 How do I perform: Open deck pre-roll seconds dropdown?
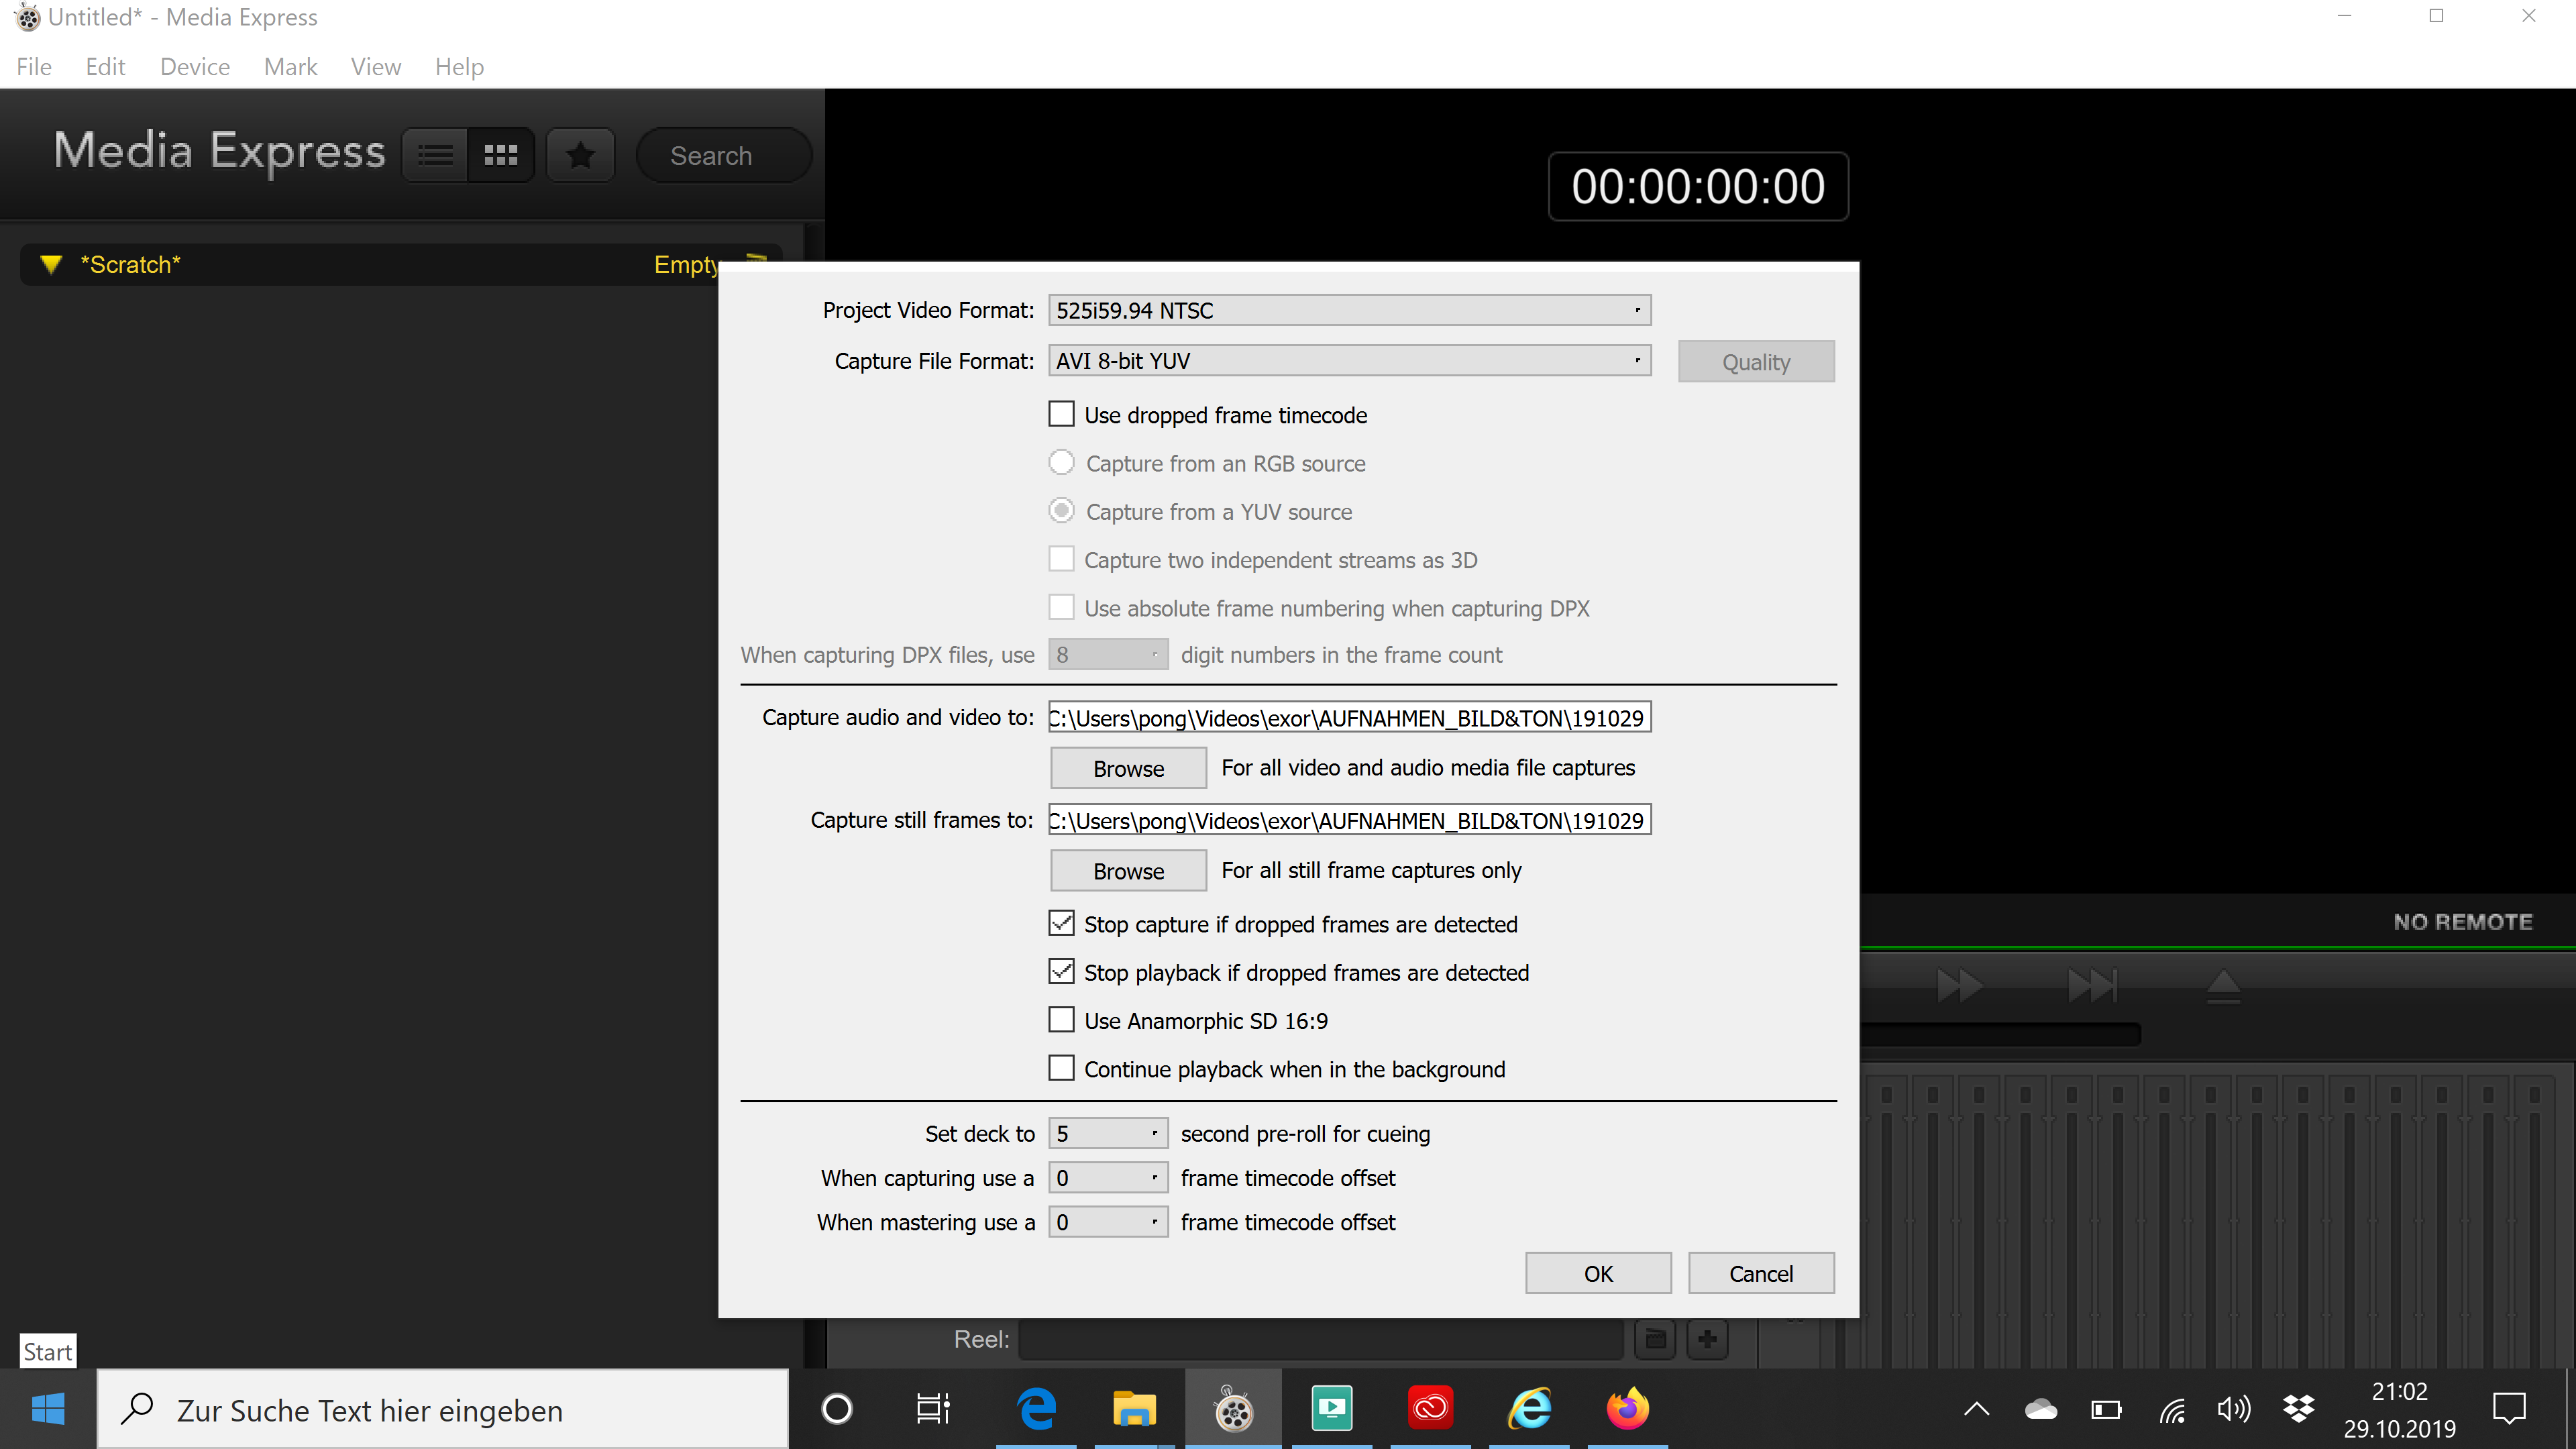(1108, 1133)
